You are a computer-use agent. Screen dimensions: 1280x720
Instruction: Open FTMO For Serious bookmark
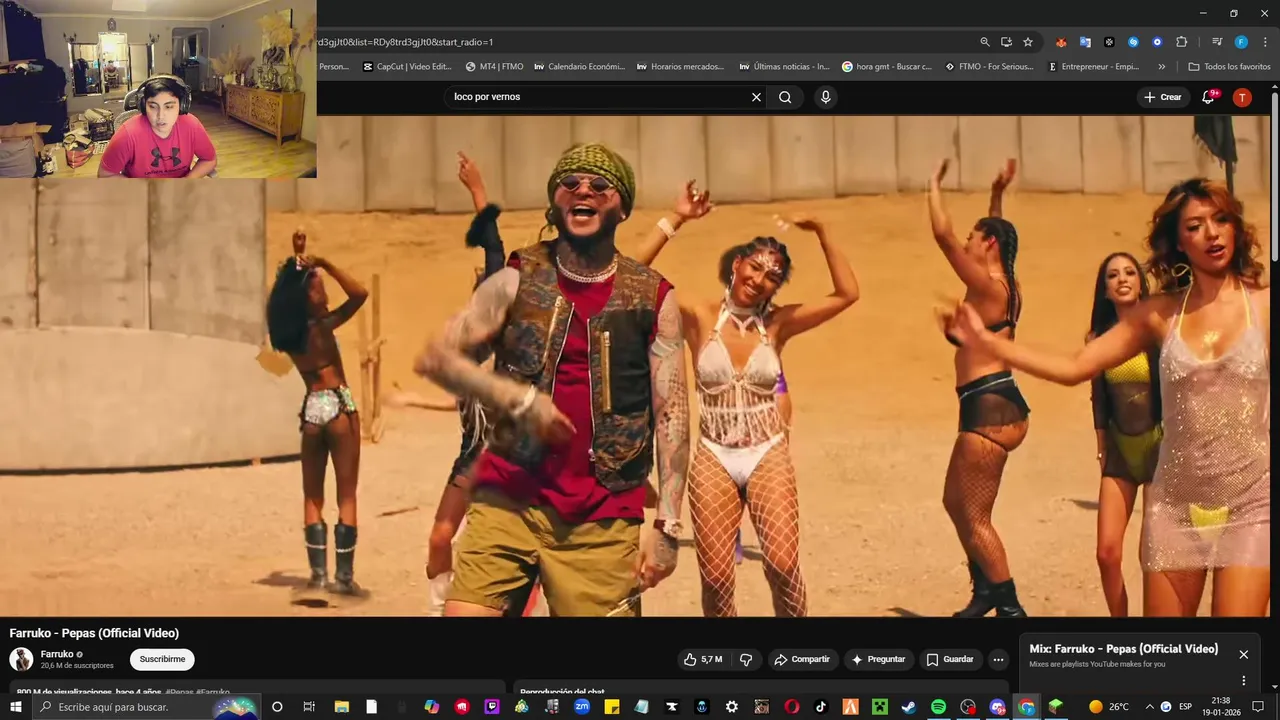pyautogui.click(x=990, y=67)
